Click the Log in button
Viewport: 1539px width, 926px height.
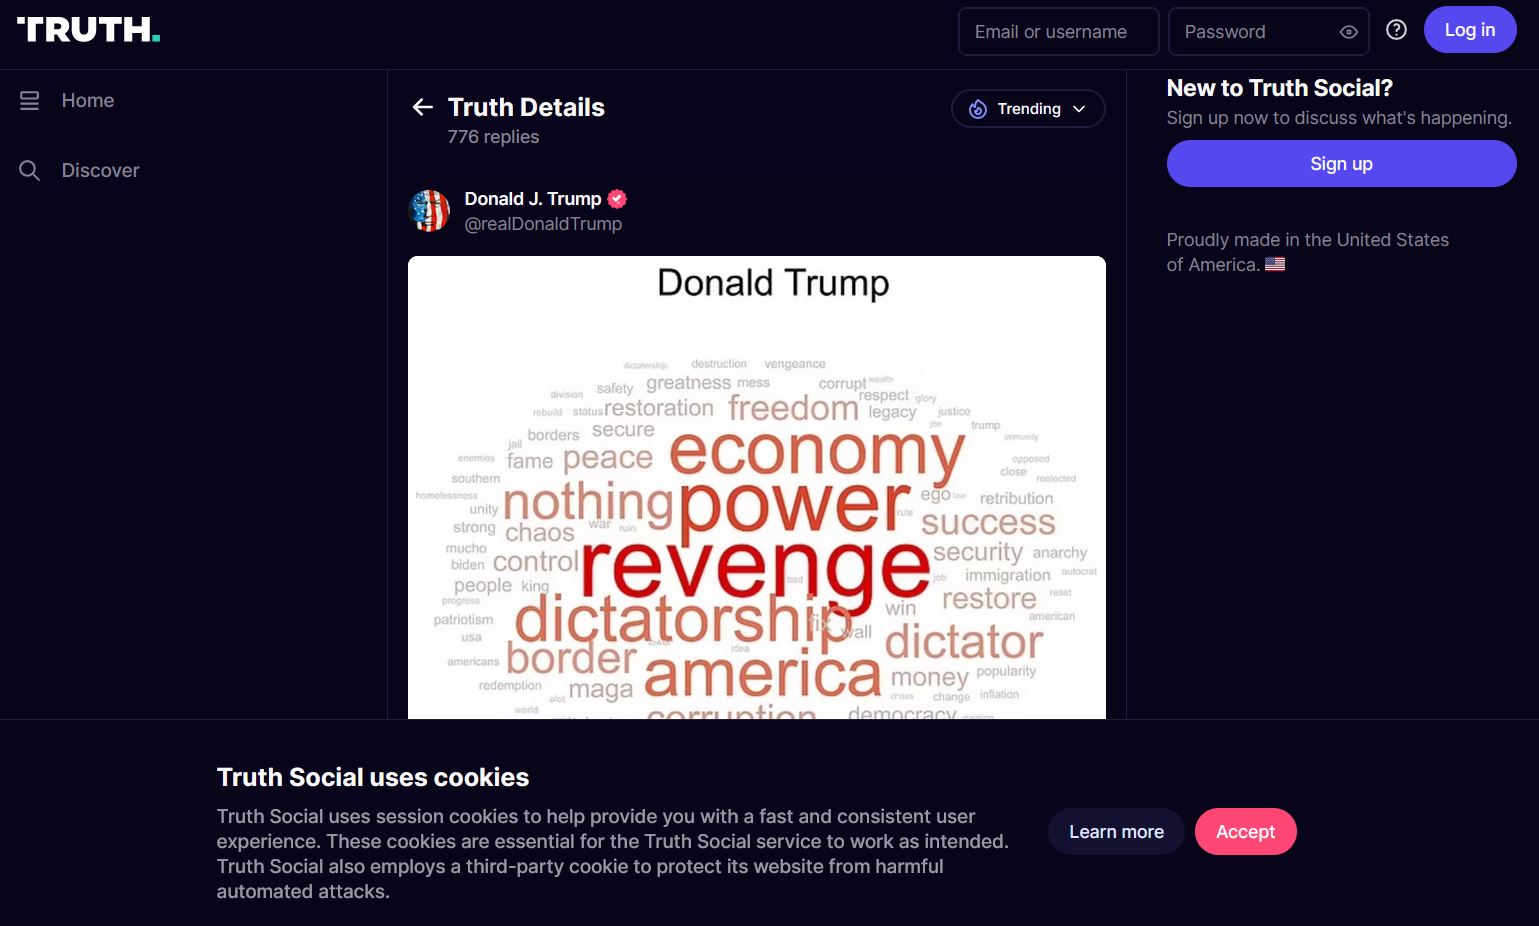point(1470,30)
